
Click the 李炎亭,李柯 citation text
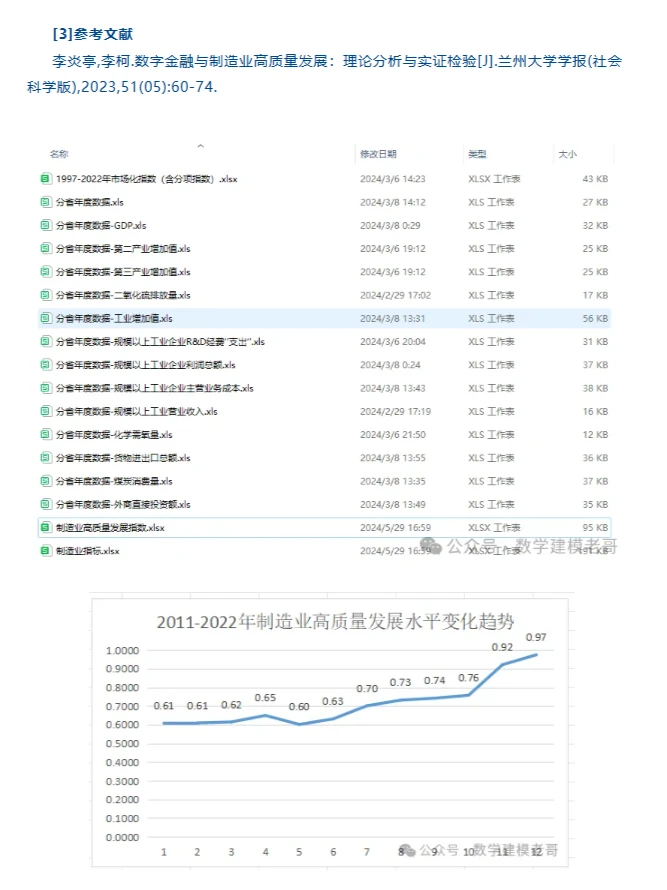tap(324, 74)
